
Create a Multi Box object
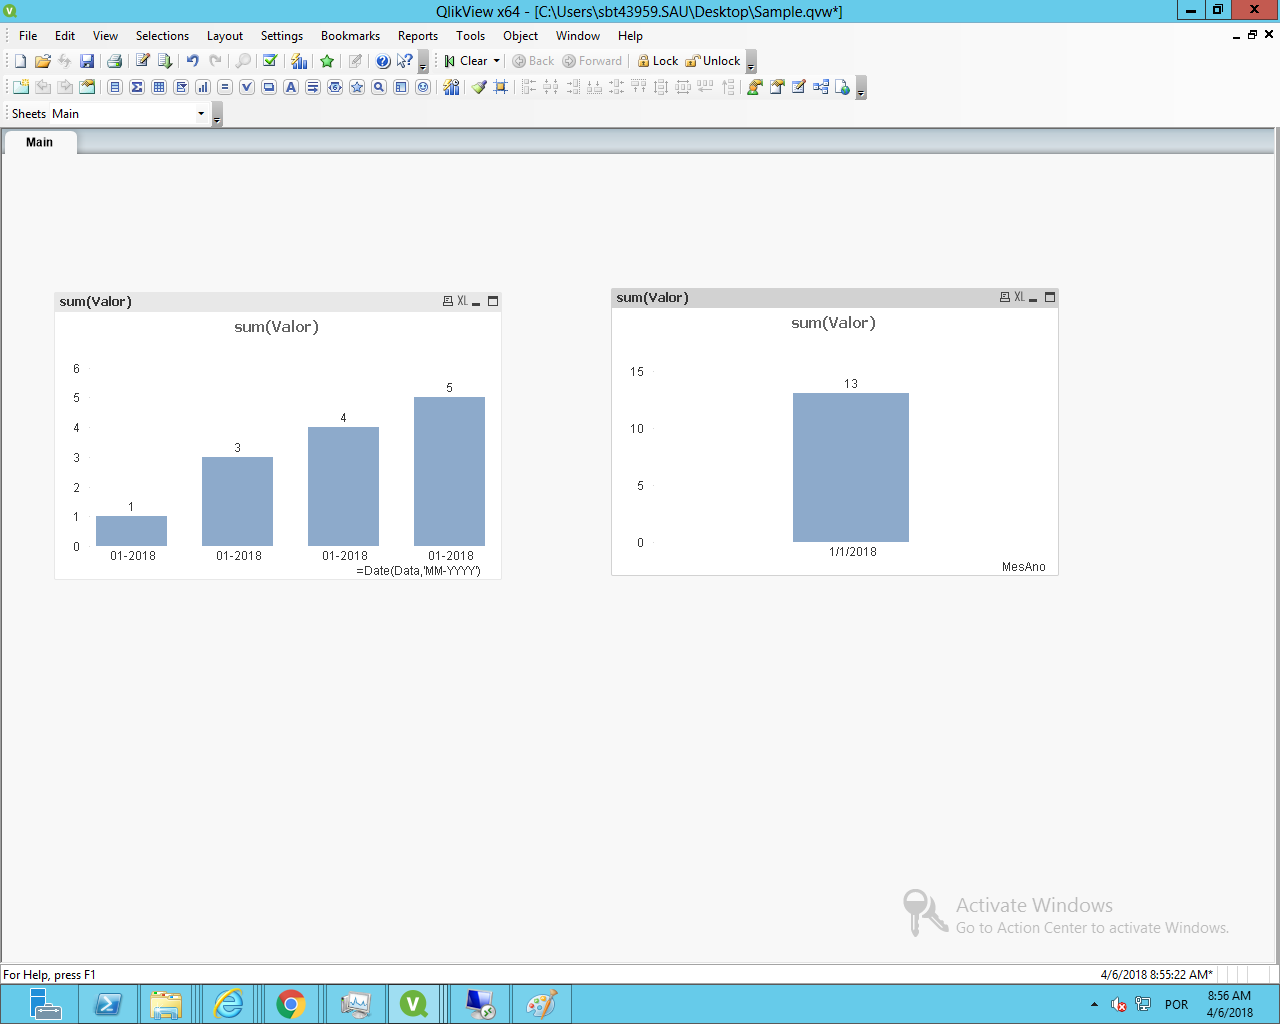[181, 87]
